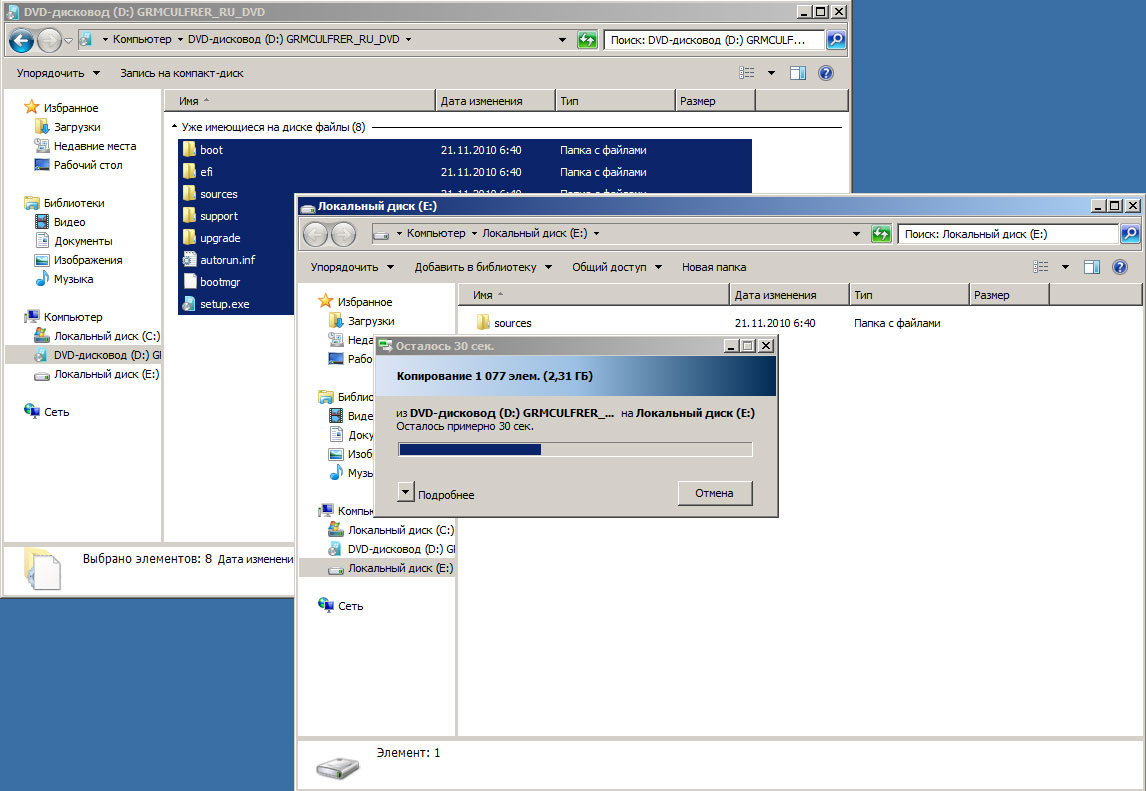Click Отмена button in copy dialog
The image size is (1146, 791).
click(714, 493)
